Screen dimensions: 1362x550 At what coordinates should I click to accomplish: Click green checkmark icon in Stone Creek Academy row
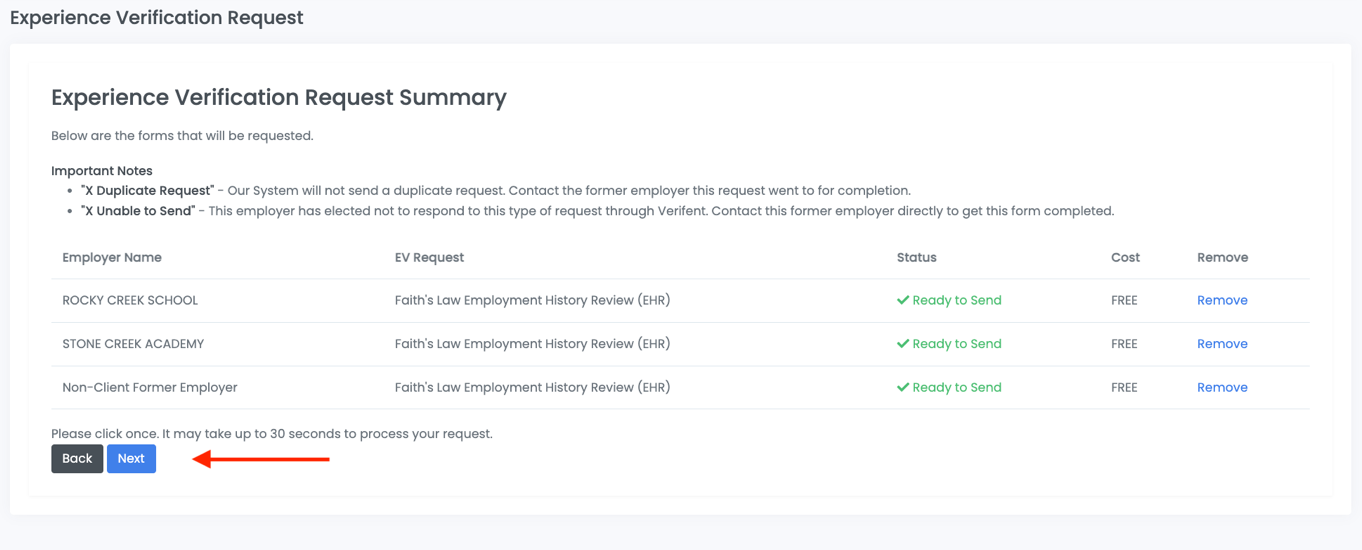(903, 344)
